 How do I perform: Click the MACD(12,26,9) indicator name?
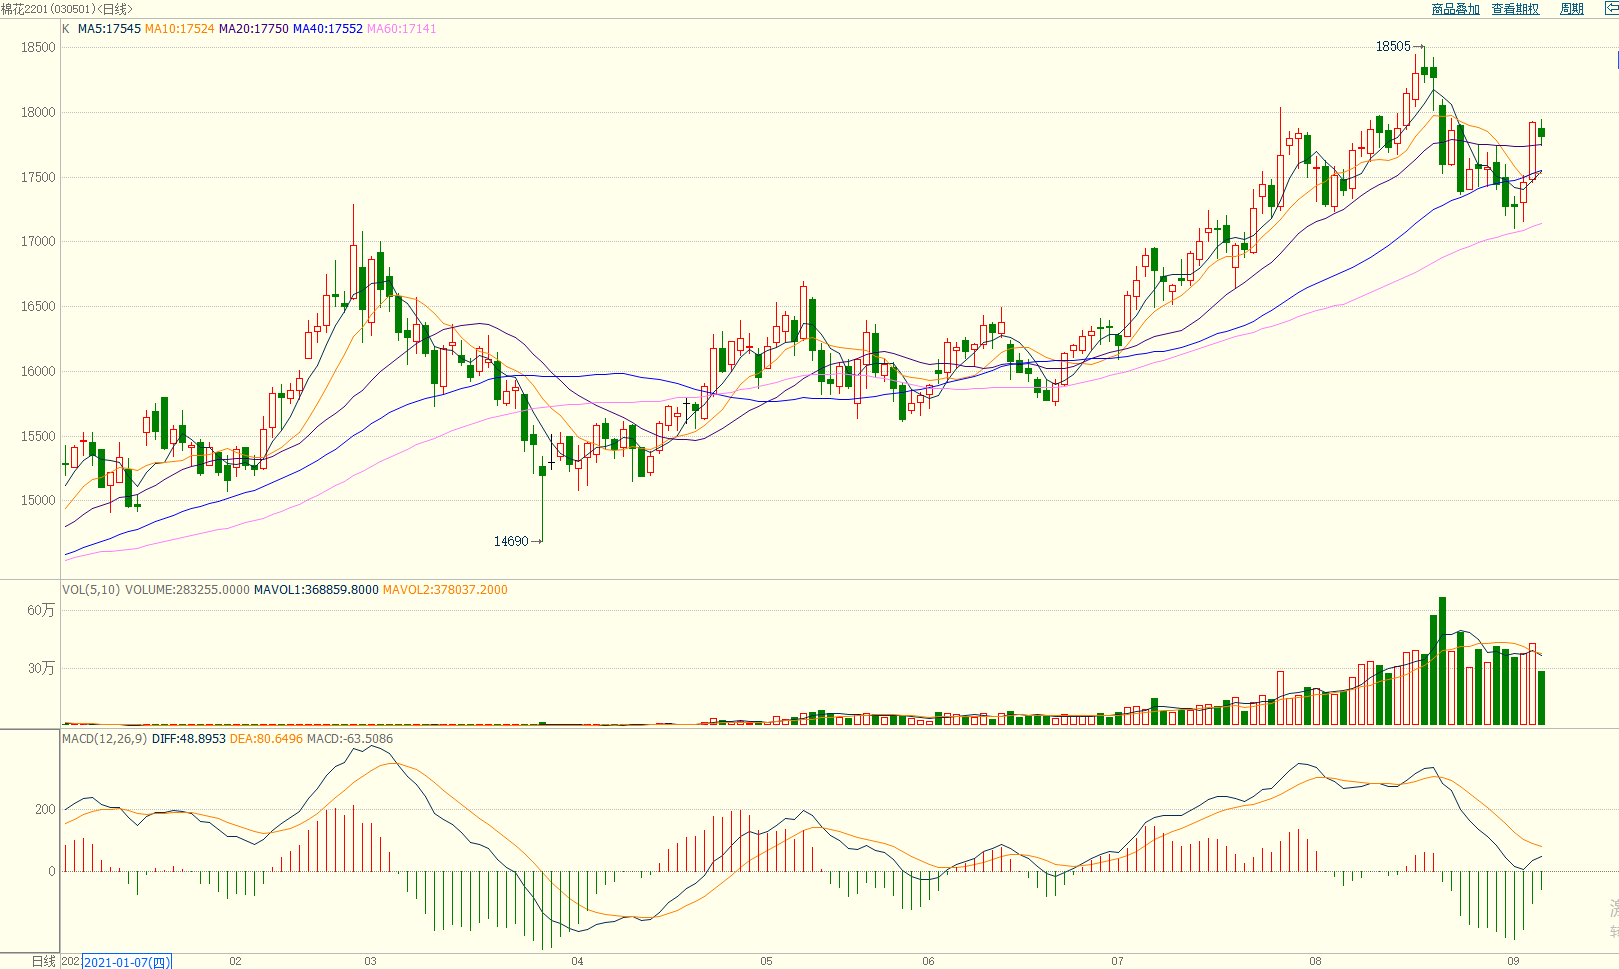click(104, 739)
